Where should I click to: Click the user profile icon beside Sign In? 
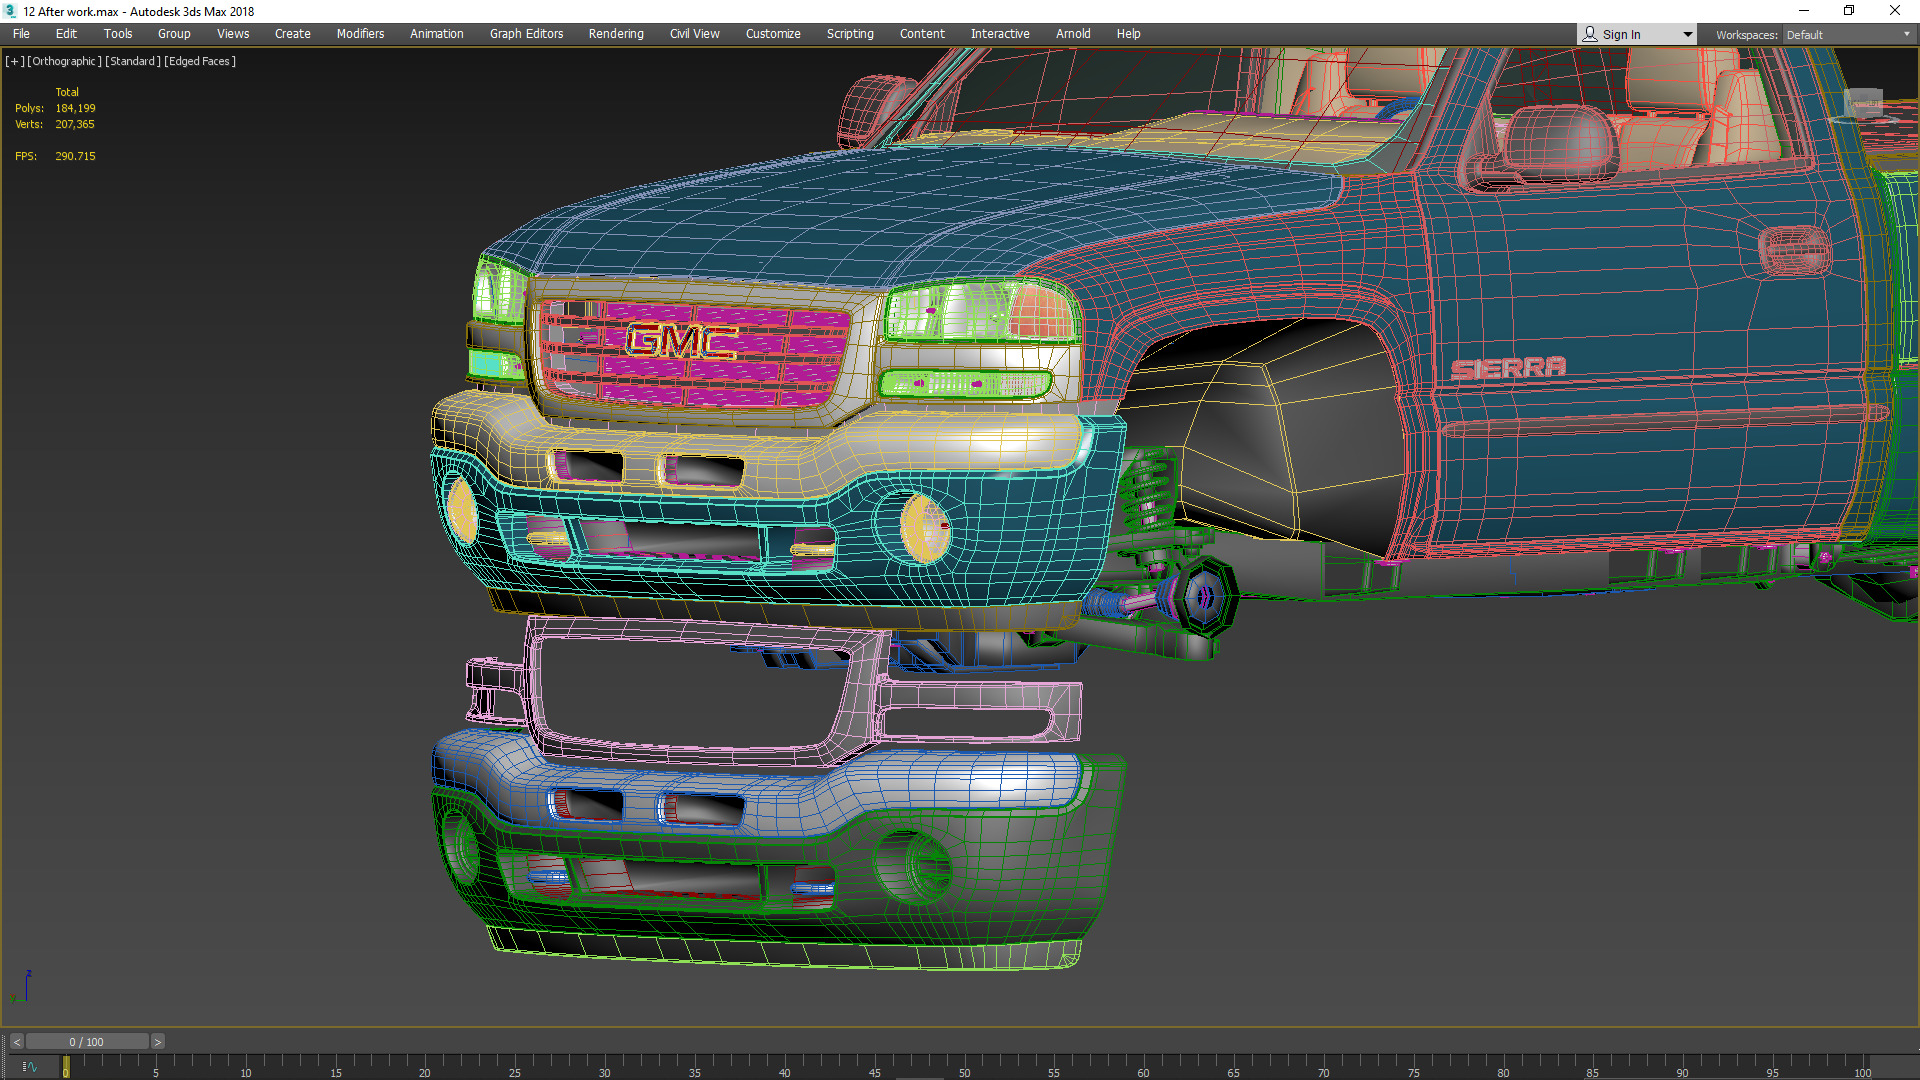click(x=1590, y=34)
